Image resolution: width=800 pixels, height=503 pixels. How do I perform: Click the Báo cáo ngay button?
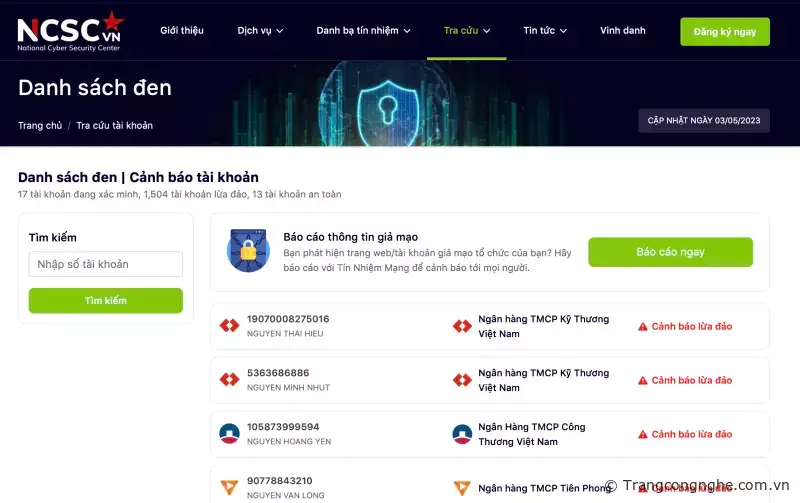point(670,252)
